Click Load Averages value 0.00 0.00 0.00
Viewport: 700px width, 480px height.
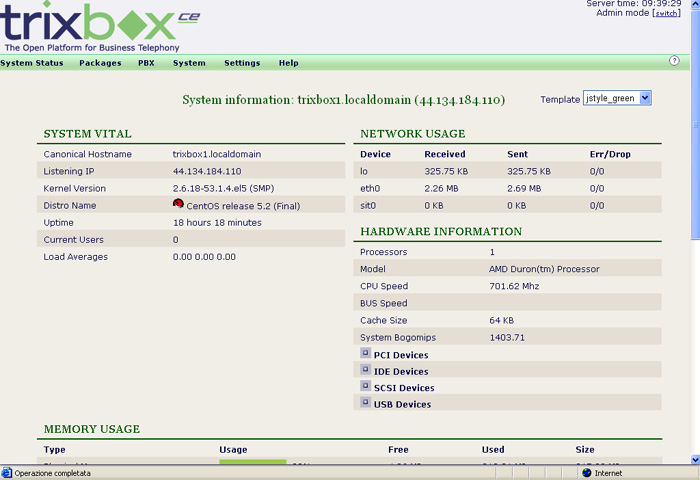click(x=204, y=257)
